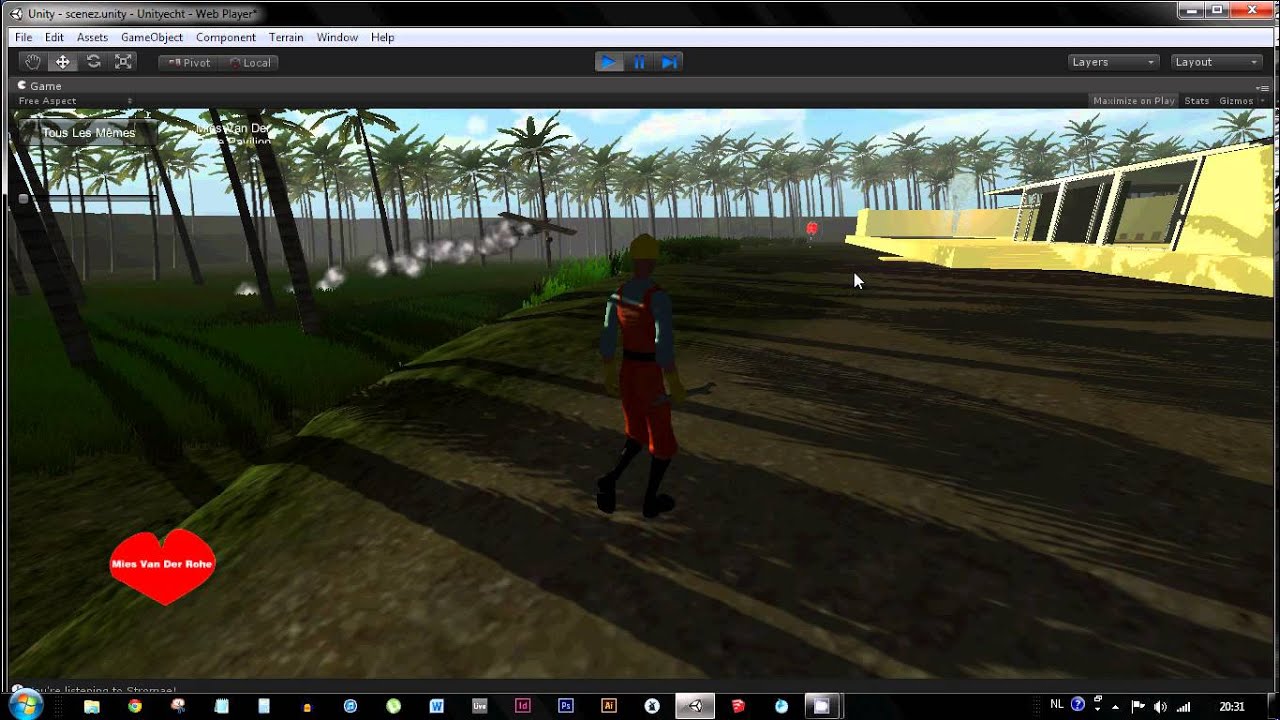The height and width of the screenshot is (720, 1280).
Task: Click the red Mies Van Der Rohe heart
Action: 162,565
